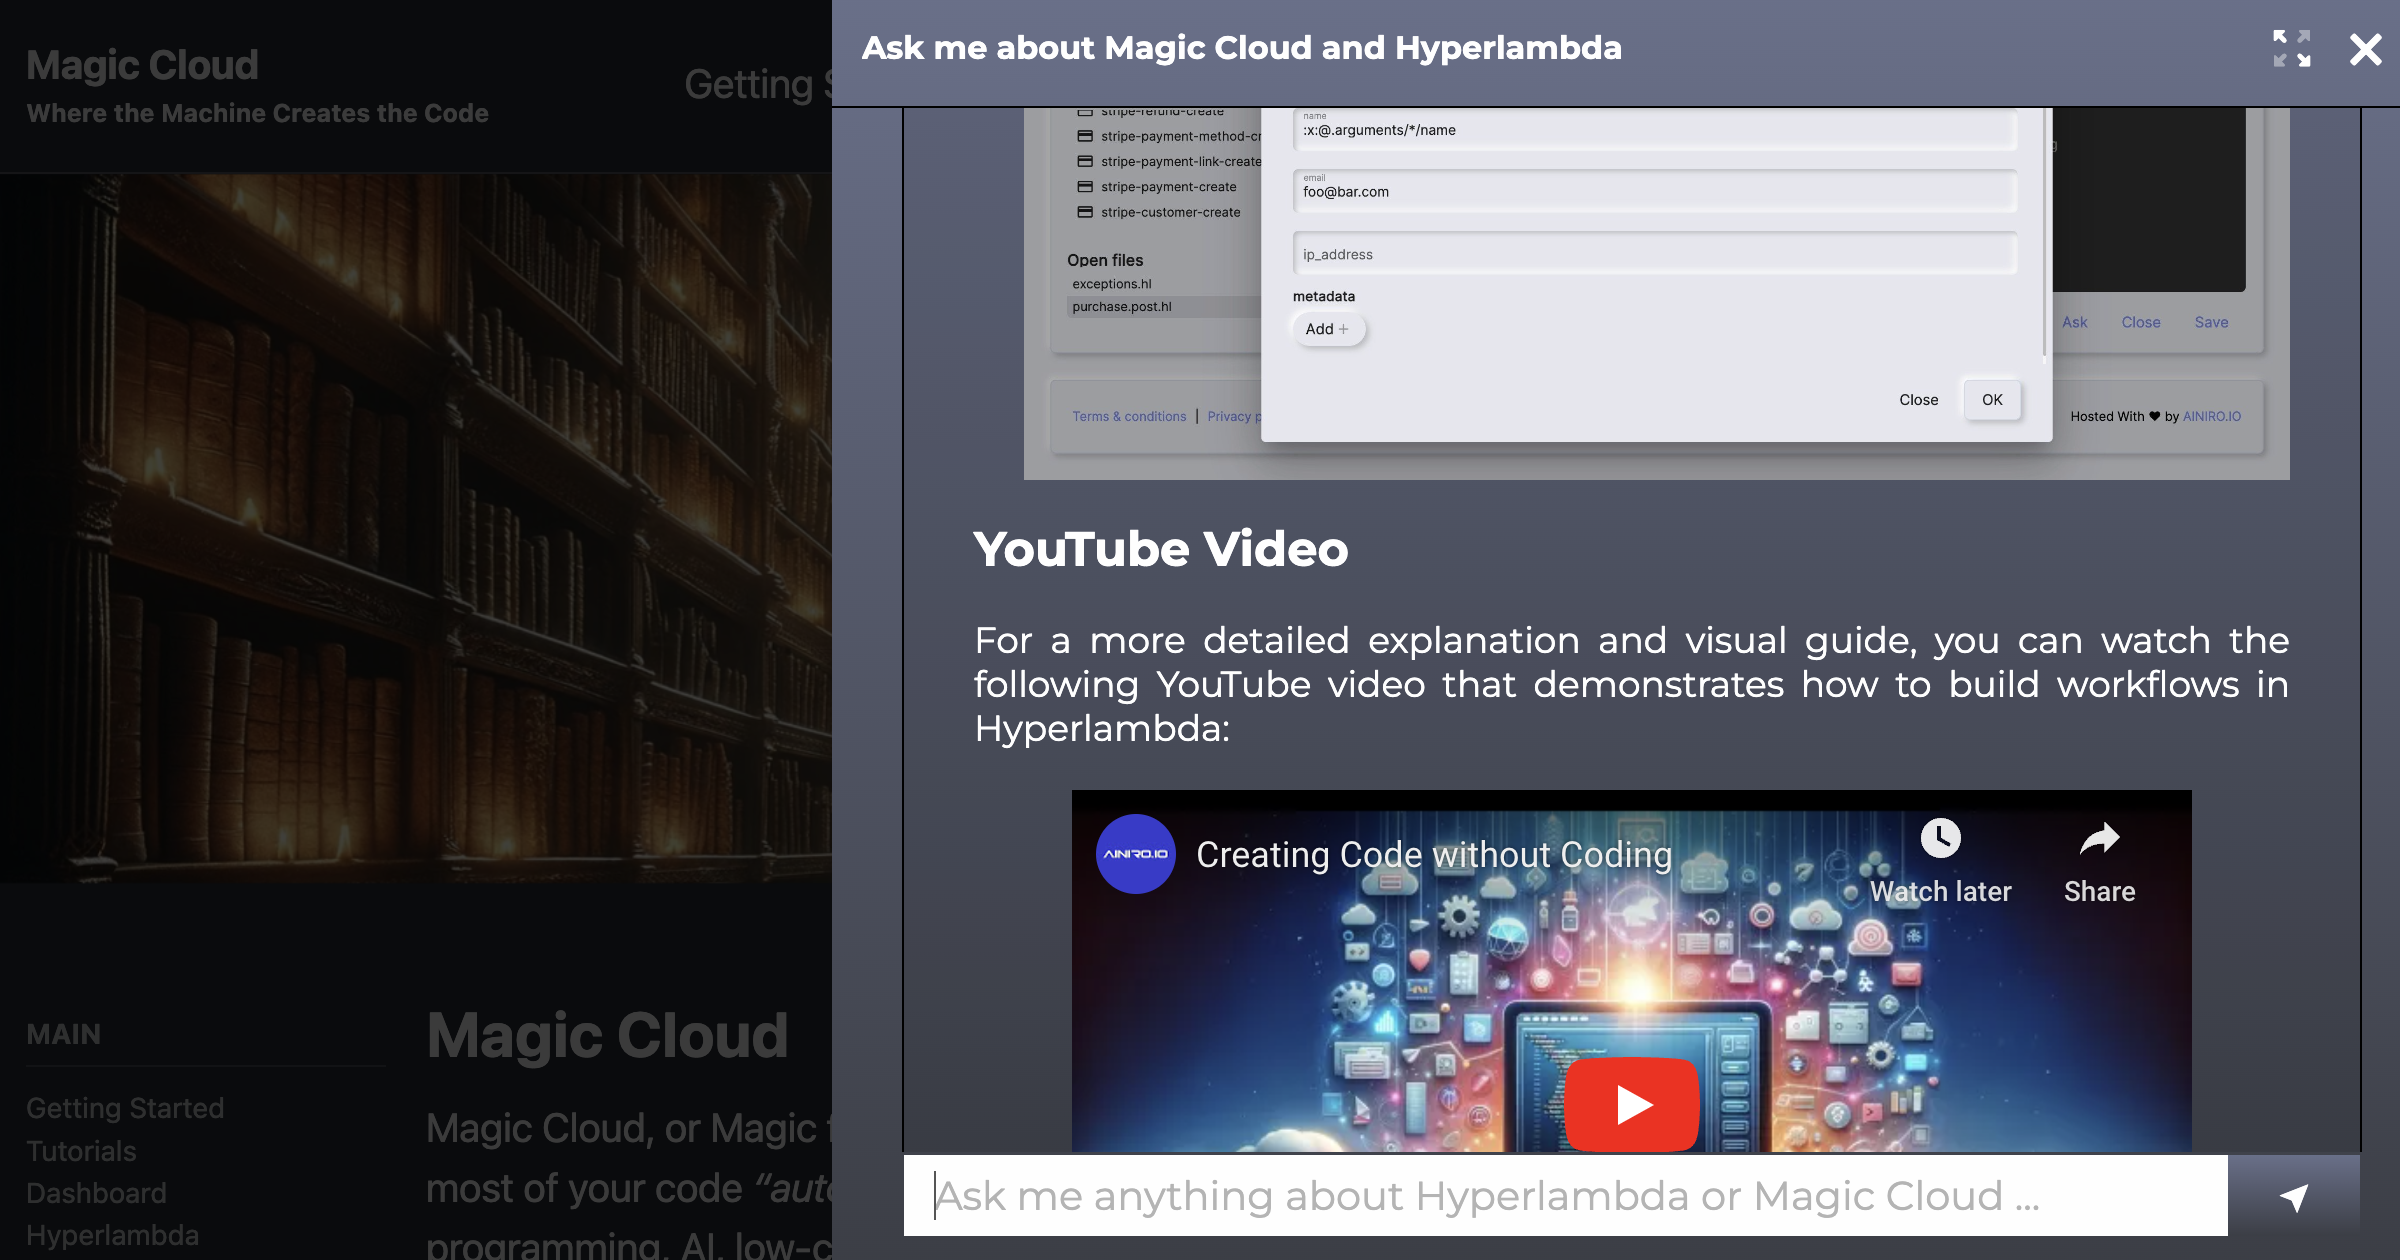Send the chat question with the arrow button
The width and height of the screenshot is (2400, 1260).
coord(2293,1196)
